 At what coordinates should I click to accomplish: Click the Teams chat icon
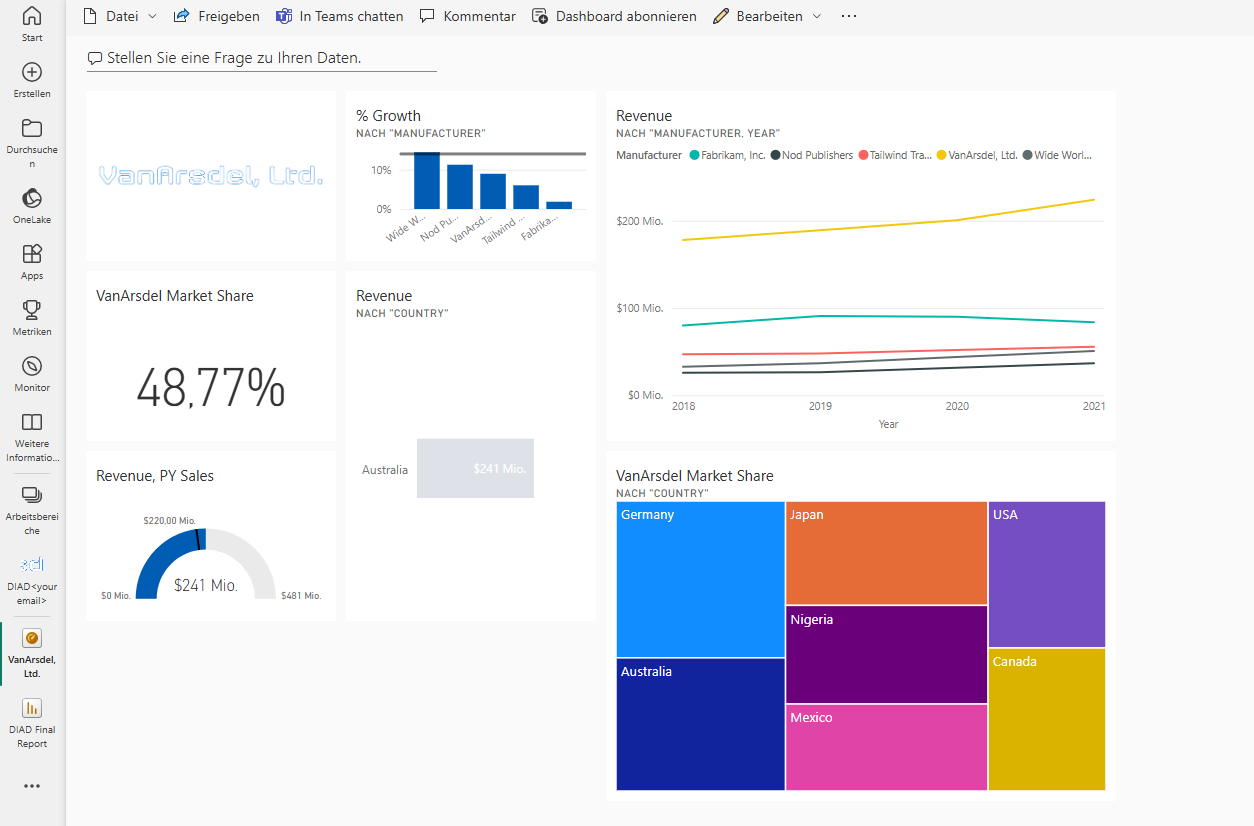(x=283, y=16)
